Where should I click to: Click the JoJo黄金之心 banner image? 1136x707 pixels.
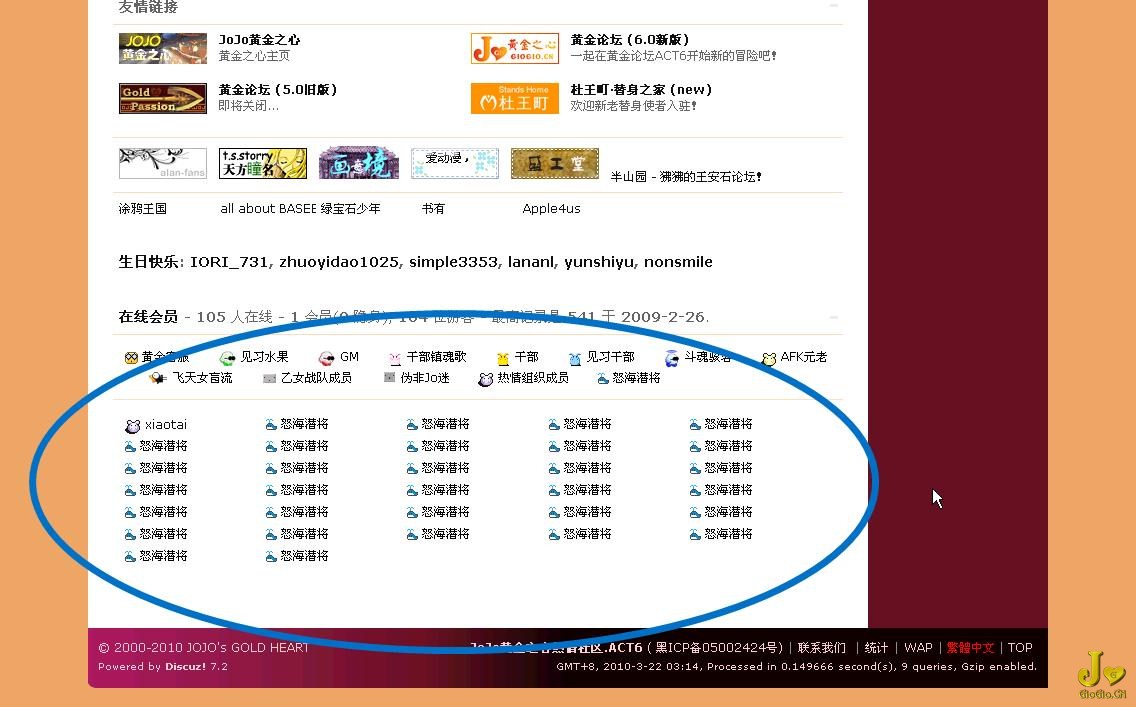coord(162,48)
